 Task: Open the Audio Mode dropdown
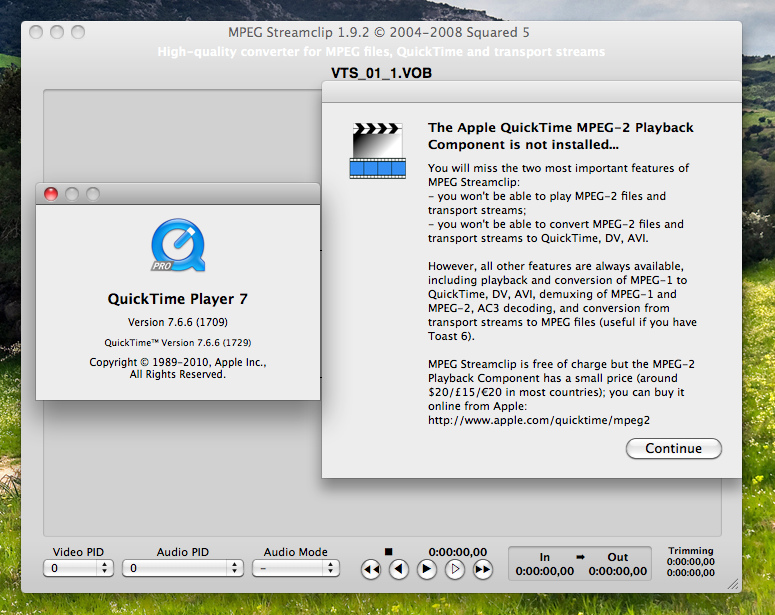pyautogui.click(x=296, y=568)
